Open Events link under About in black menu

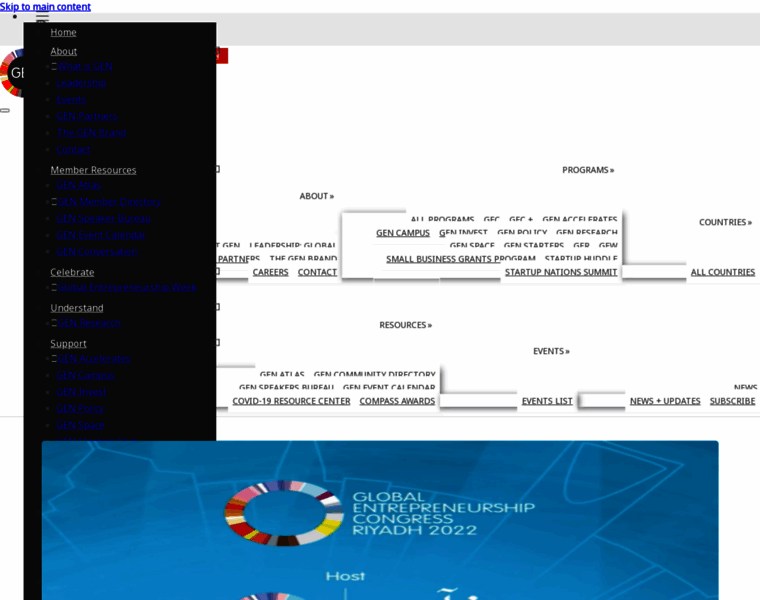(x=71, y=99)
